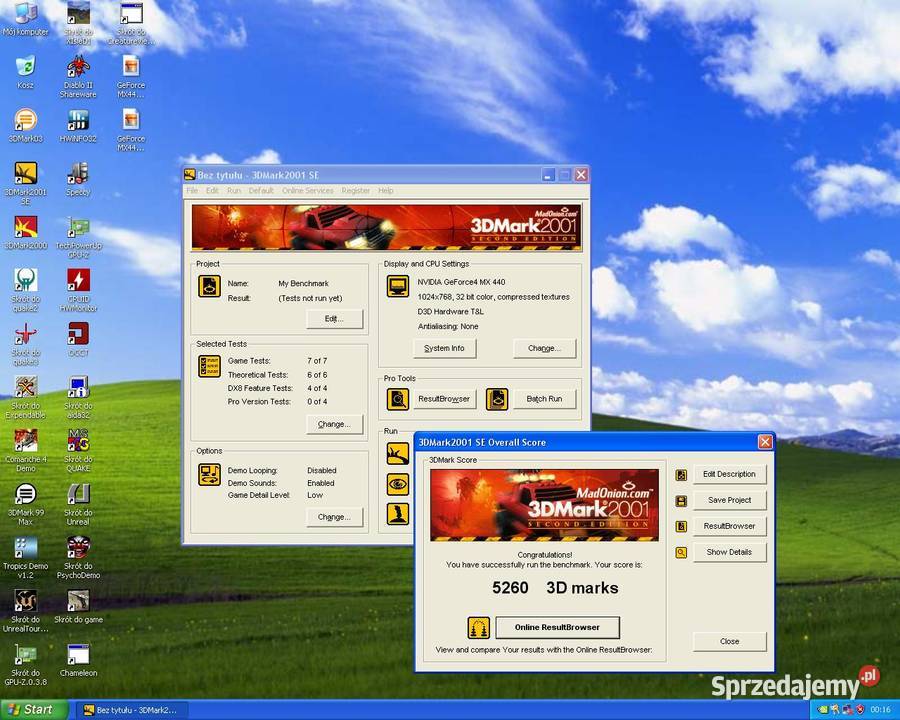Image resolution: width=900 pixels, height=720 pixels.
Task: Click the eye icon in the Run section
Action: (x=397, y=483)
